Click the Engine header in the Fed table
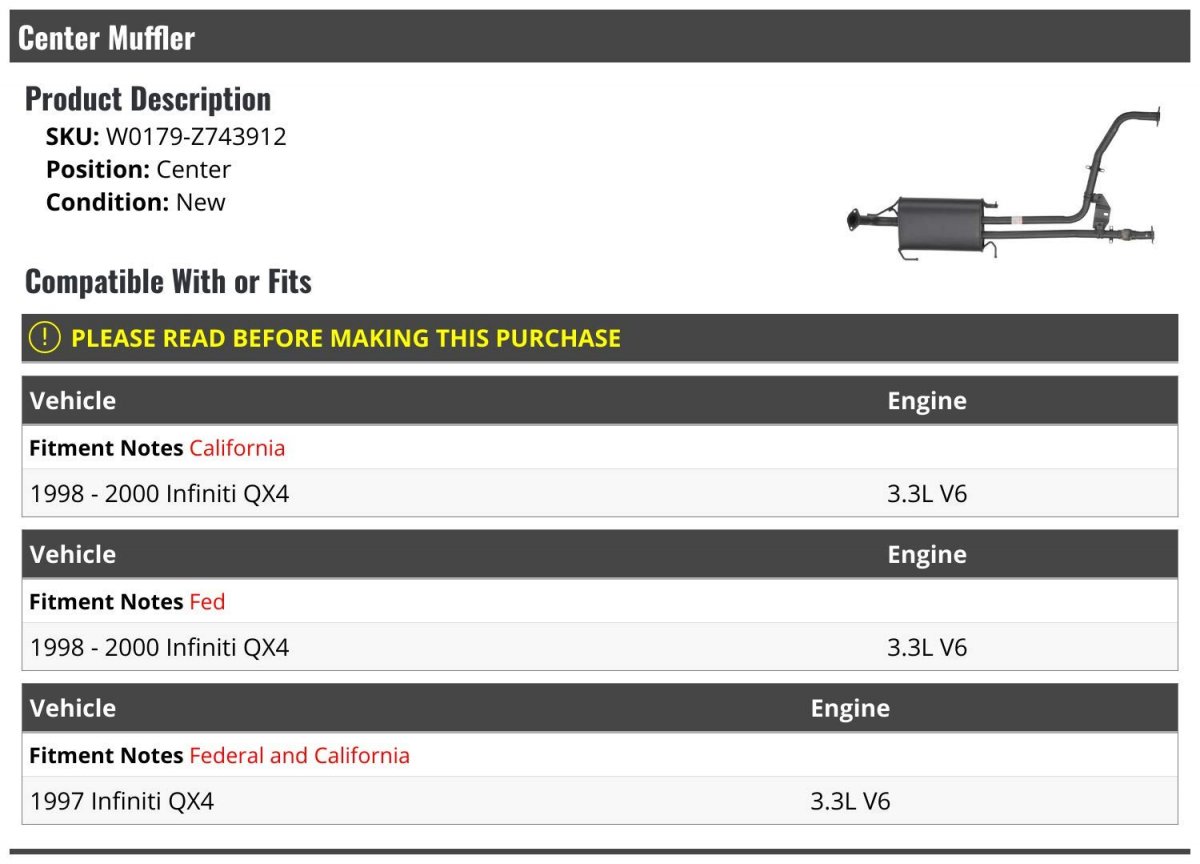This screenshot has height=864, width=1200. (927, 556)
